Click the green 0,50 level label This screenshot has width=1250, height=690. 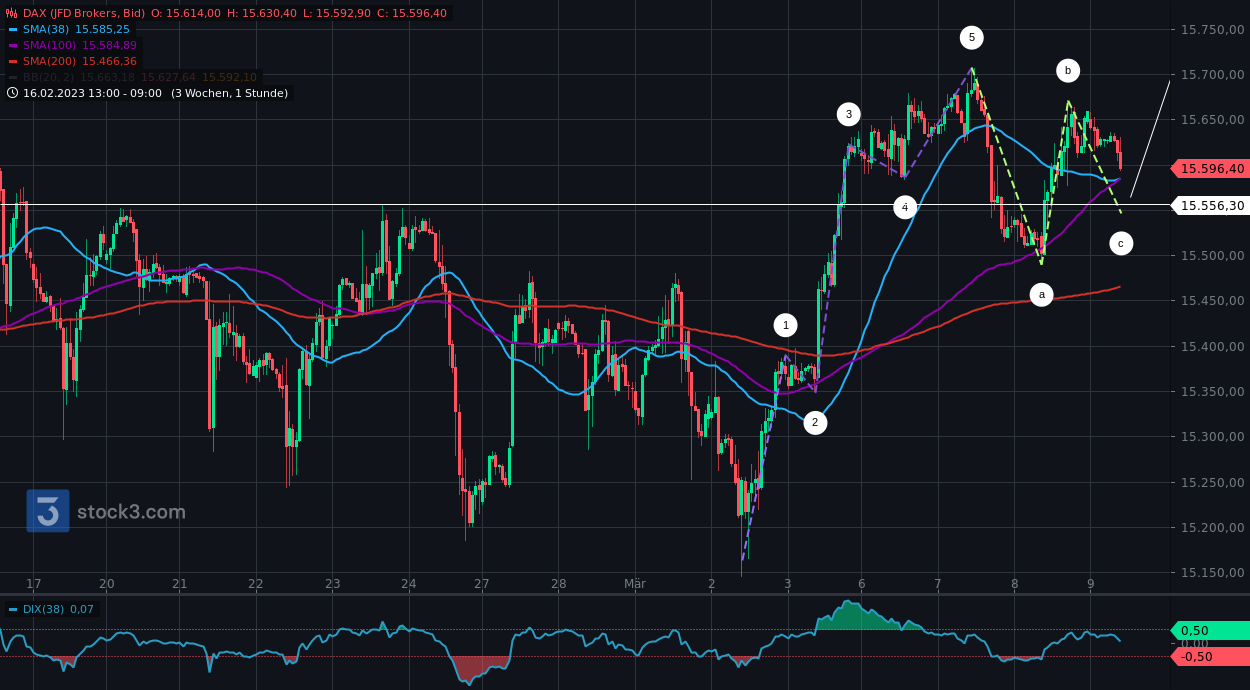click(1197, 630)
